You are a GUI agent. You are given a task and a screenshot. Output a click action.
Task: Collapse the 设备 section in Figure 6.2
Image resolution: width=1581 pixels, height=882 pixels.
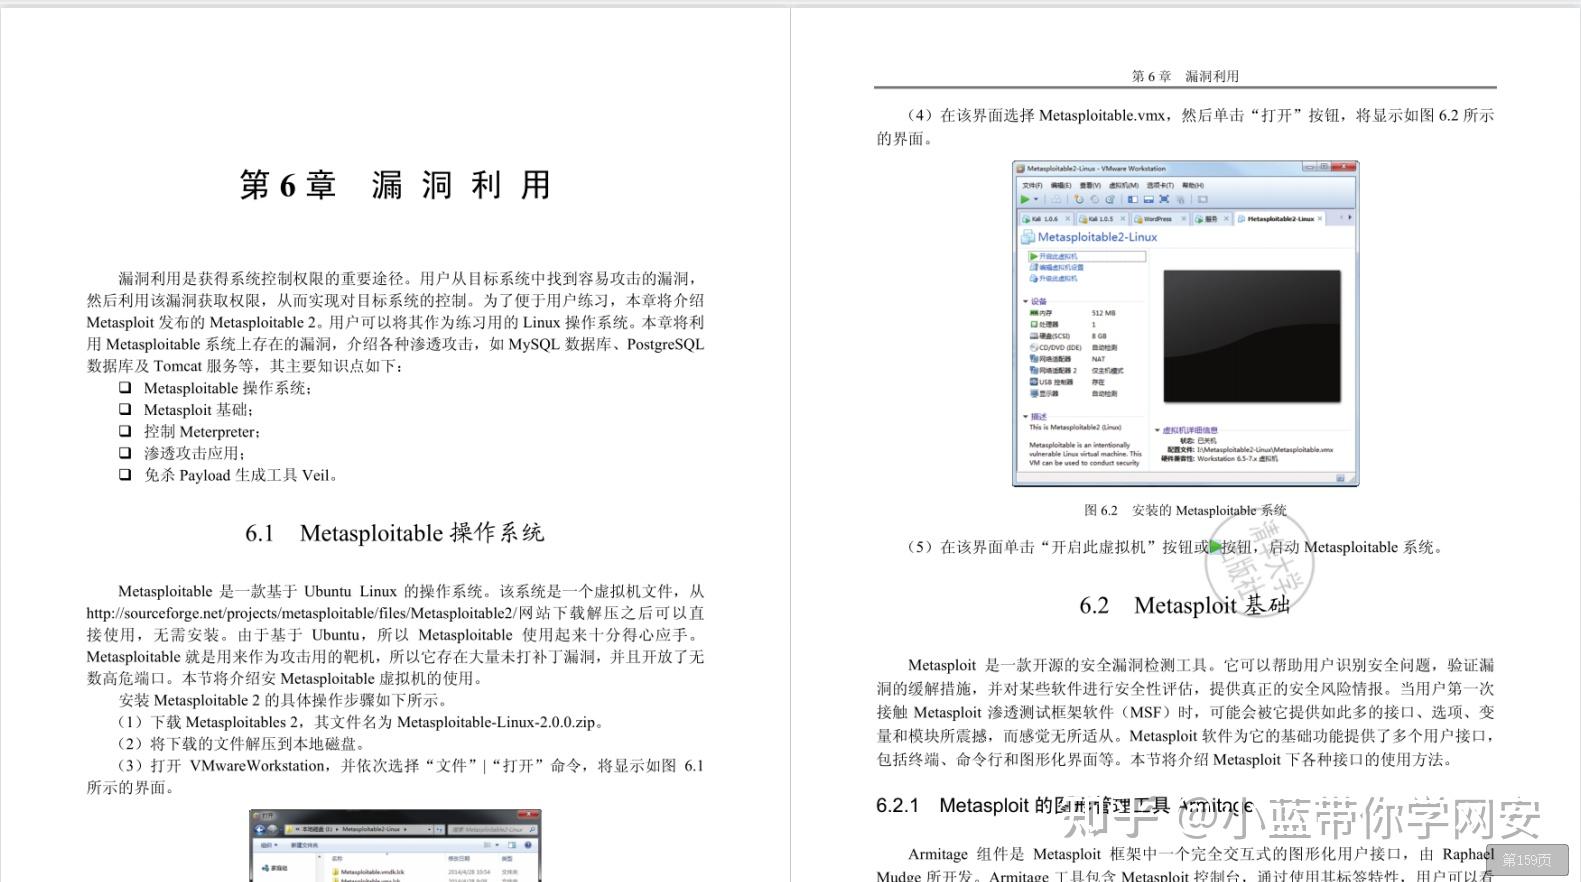[x=1026, y=301]
